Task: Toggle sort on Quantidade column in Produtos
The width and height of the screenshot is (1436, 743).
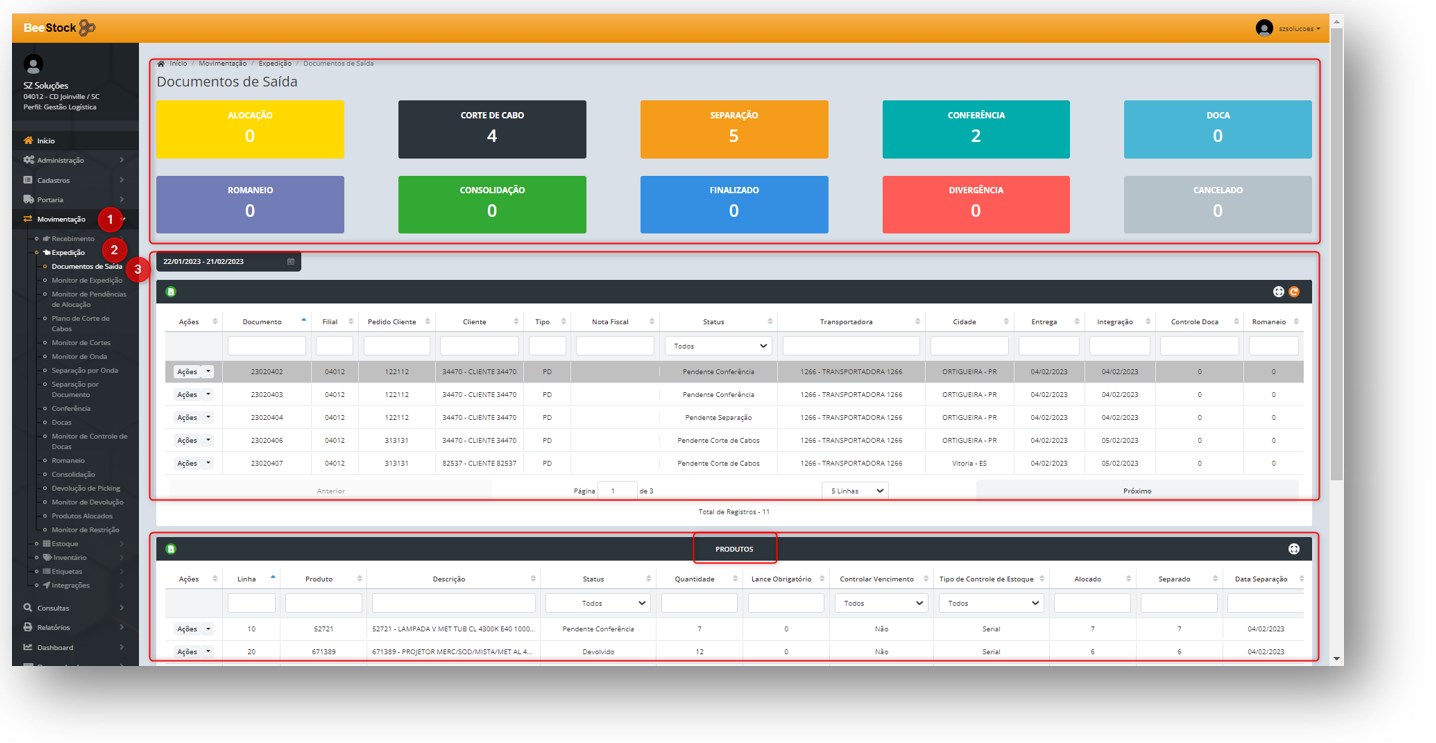Action: pos(699,579)
